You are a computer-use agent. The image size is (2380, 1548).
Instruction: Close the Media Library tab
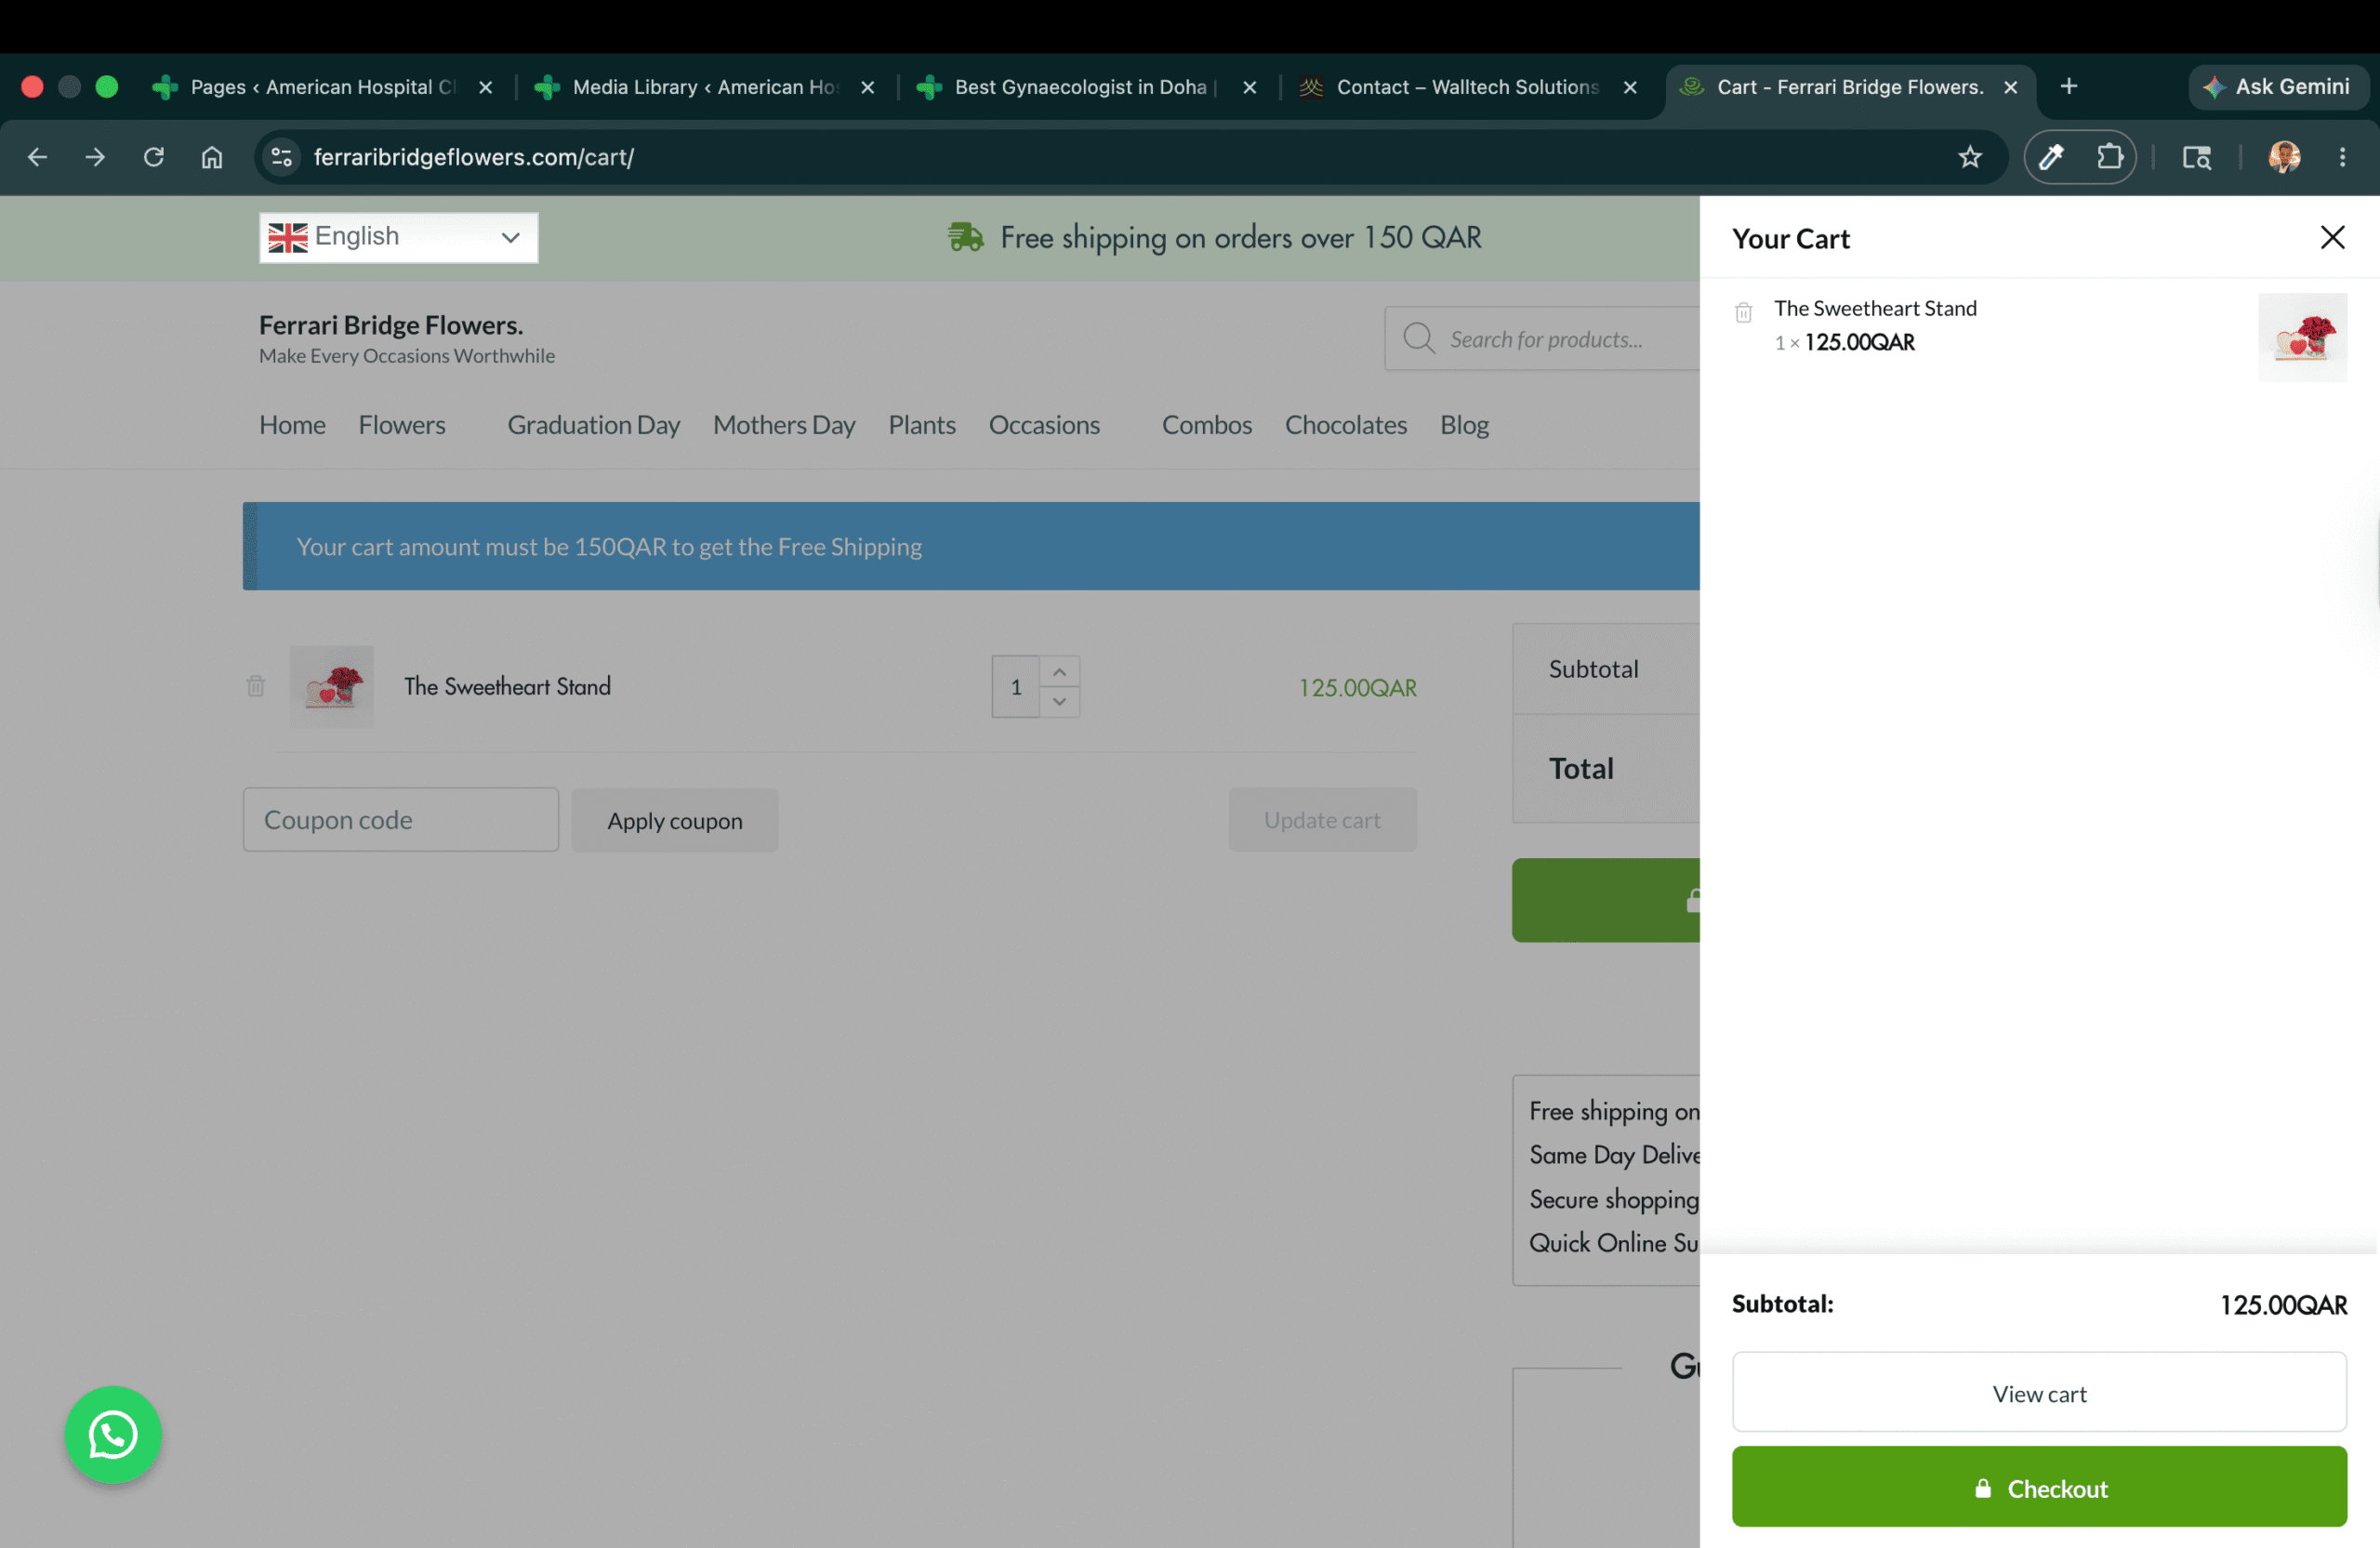coord(867,87)
